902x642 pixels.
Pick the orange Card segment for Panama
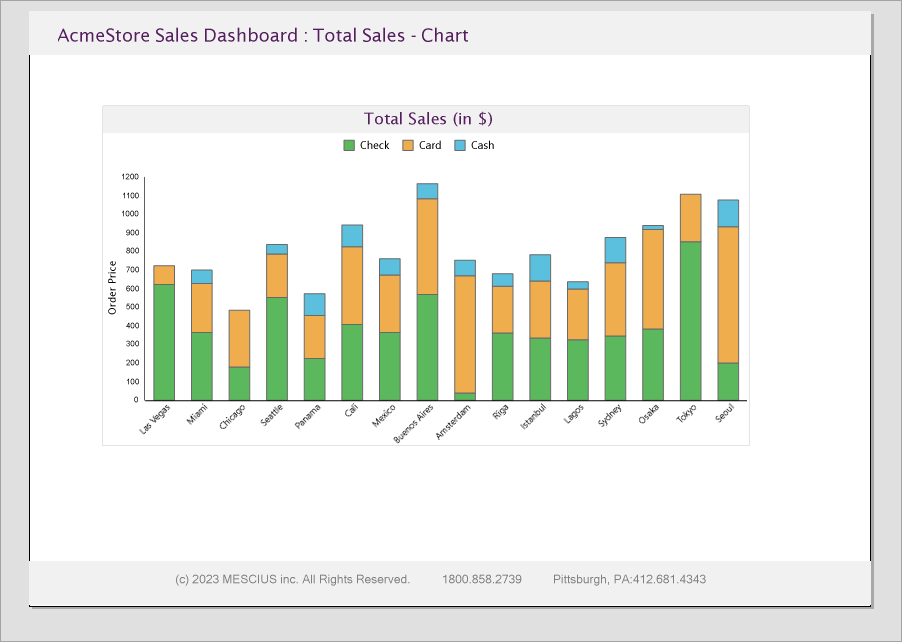(x=315, y=337)
